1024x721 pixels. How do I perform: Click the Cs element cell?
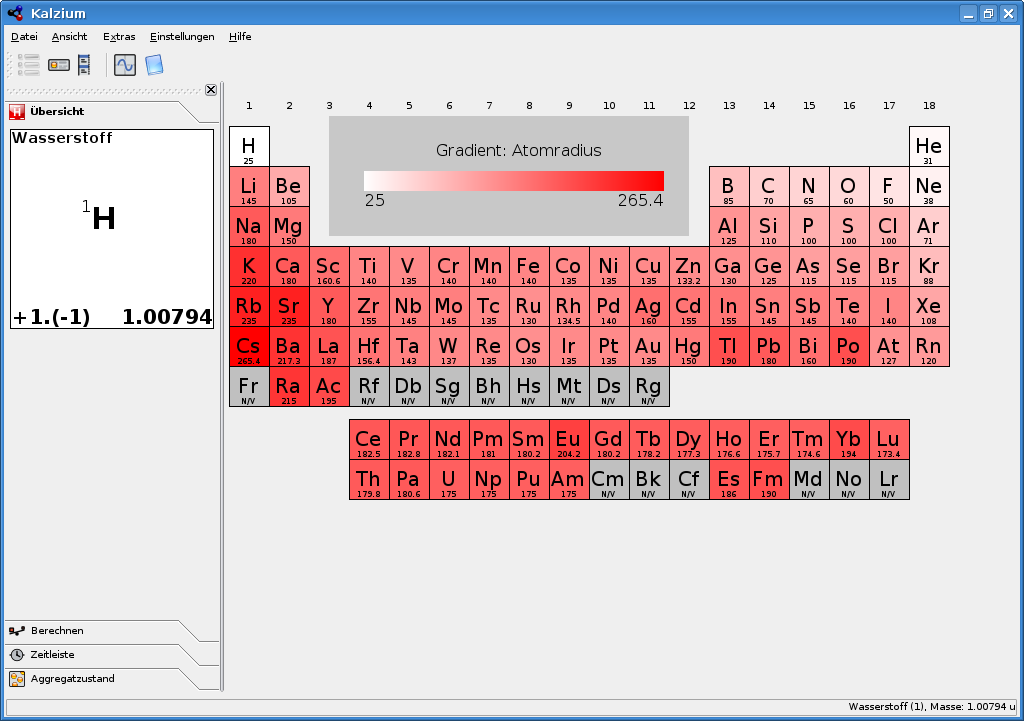click(249, 347)
